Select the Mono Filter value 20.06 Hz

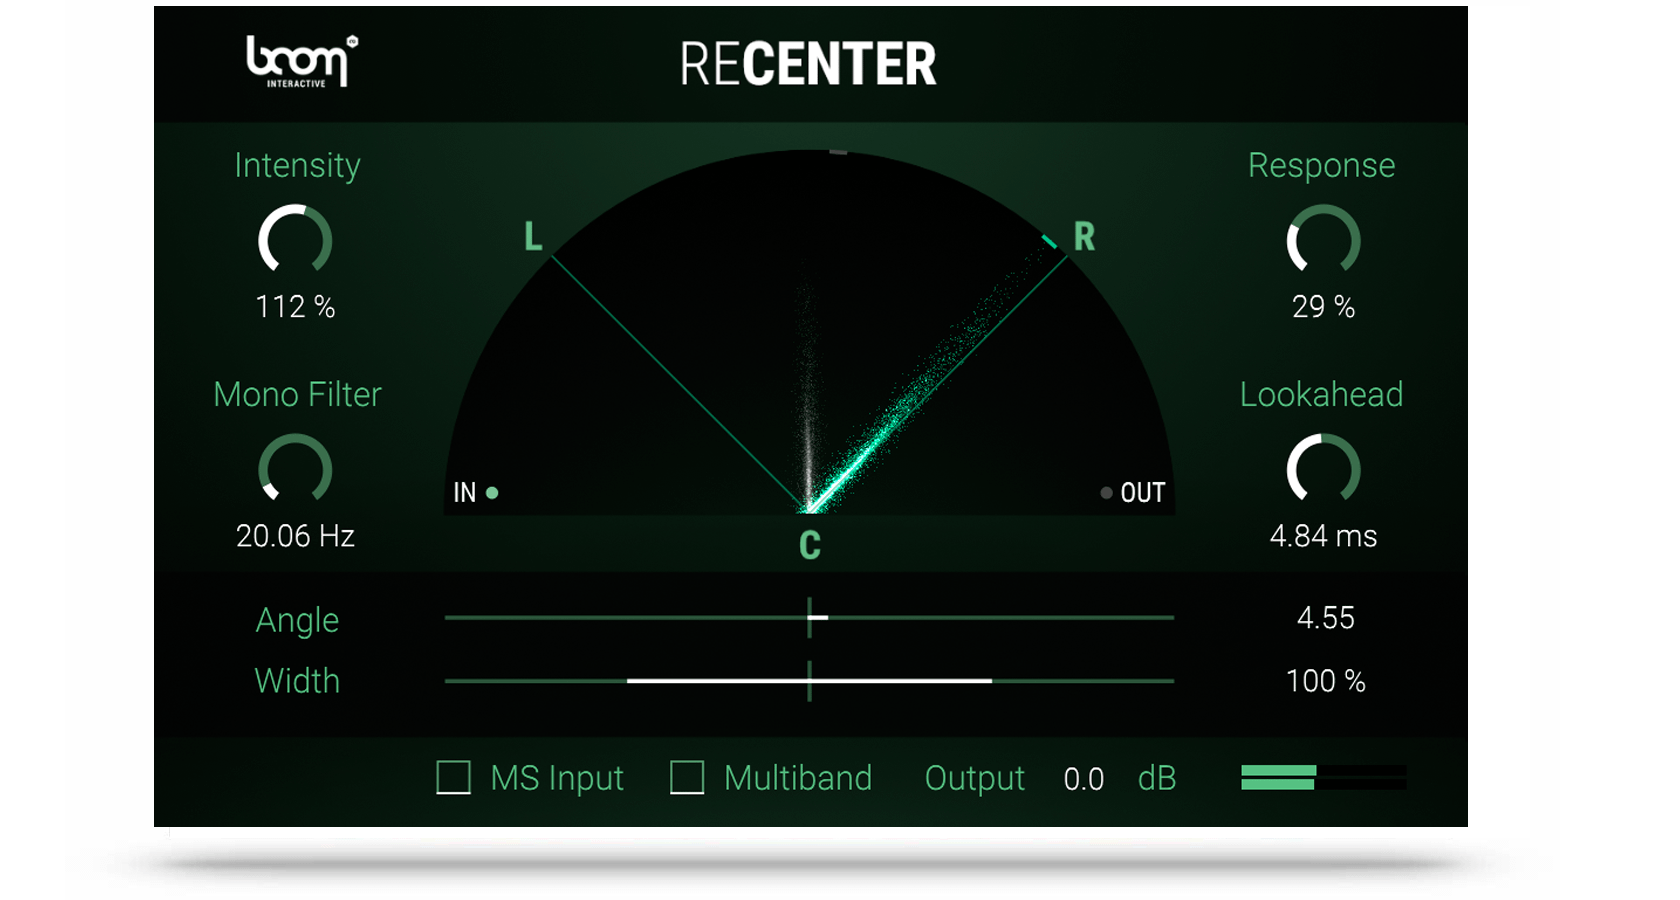(295, 536)
